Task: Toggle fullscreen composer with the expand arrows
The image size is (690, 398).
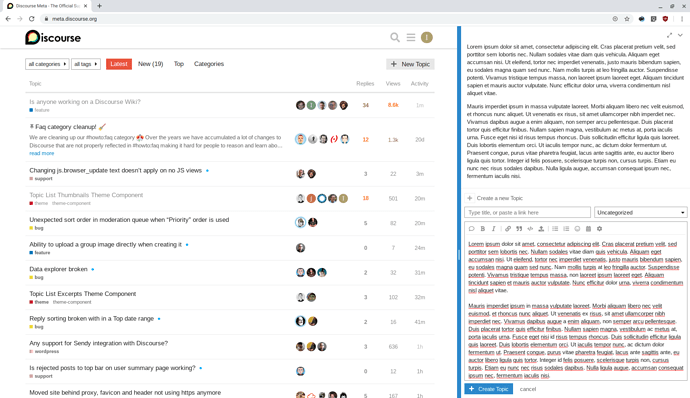Action: (x=669, y=35)
